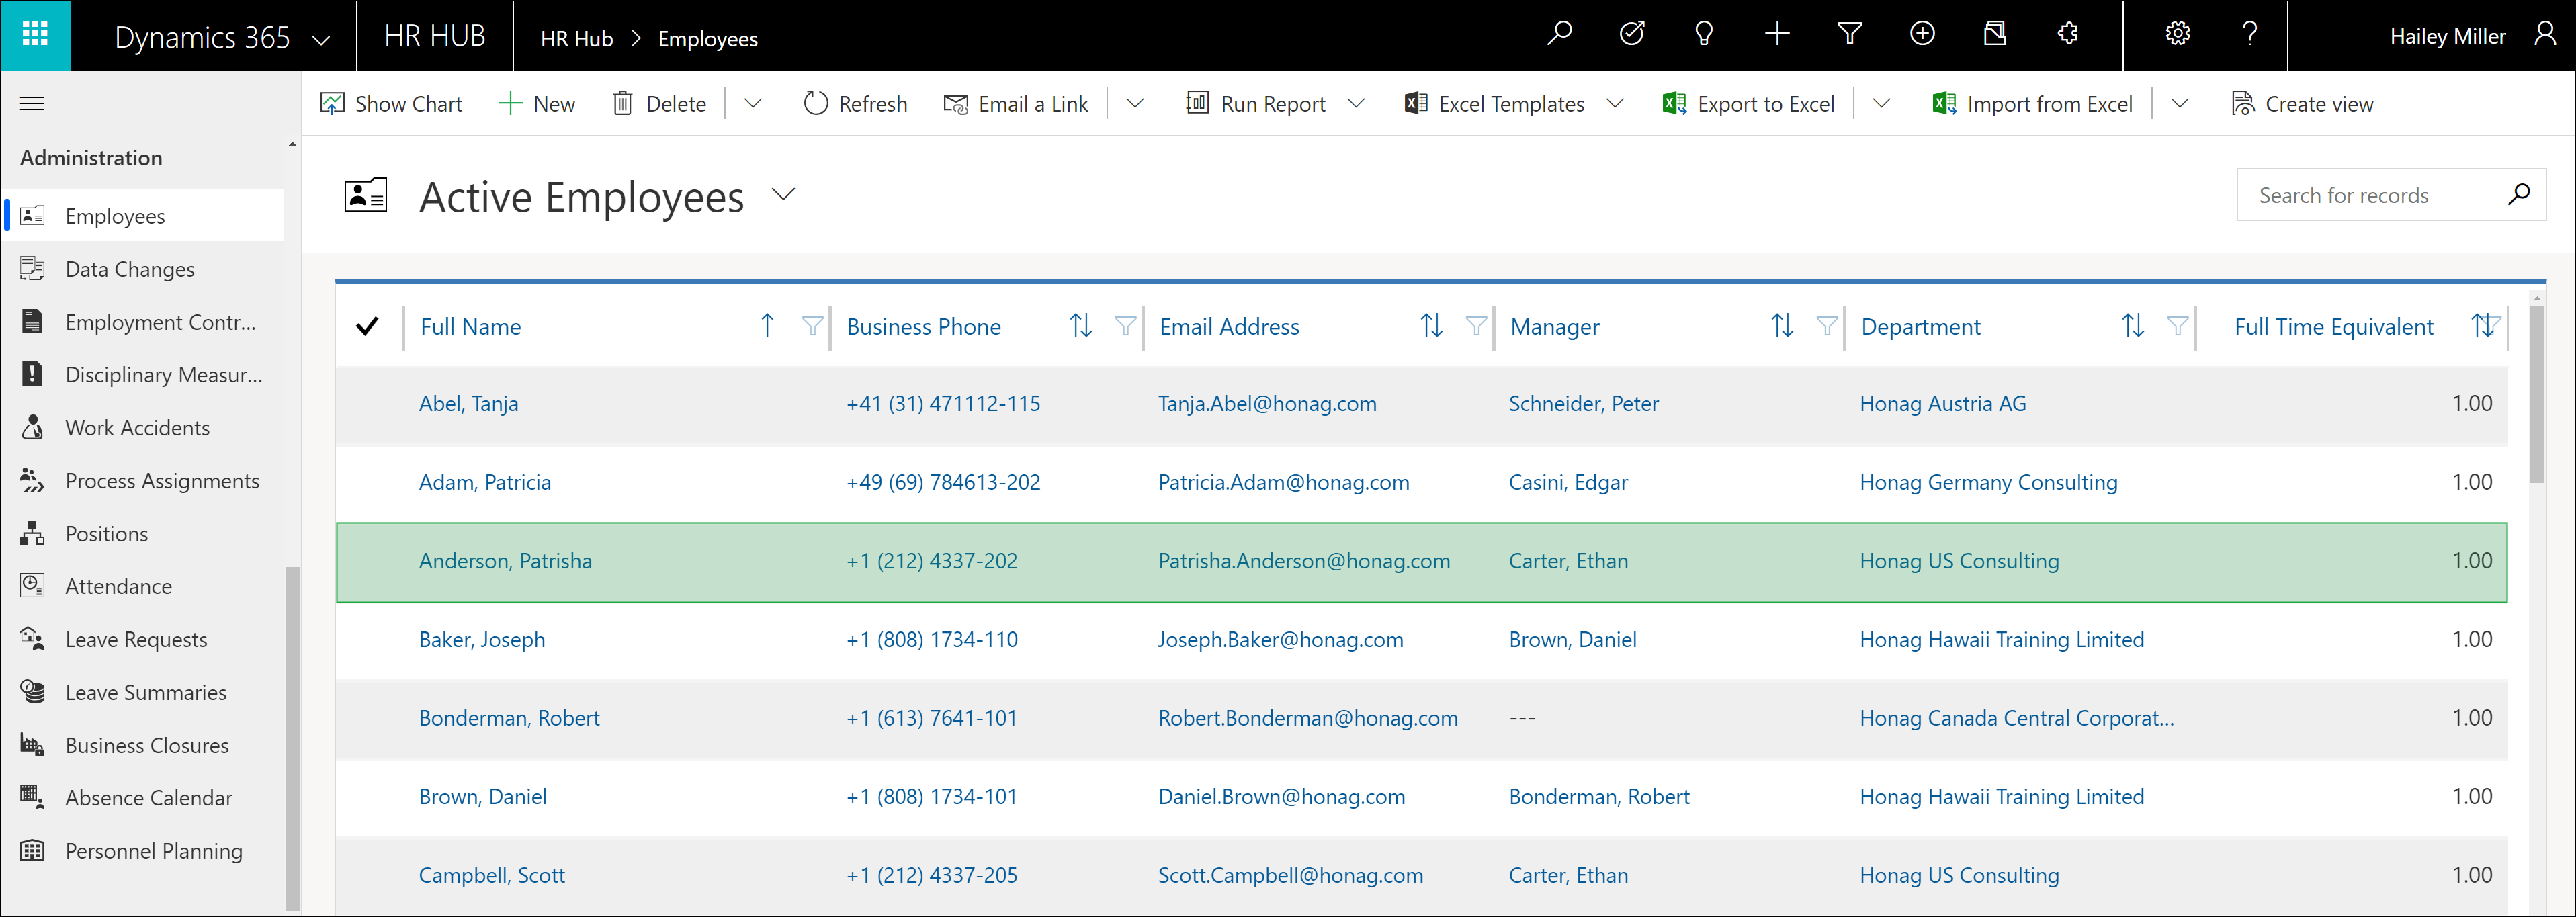Collapse the sidebar with hamburger icon

tap(32, 104)
